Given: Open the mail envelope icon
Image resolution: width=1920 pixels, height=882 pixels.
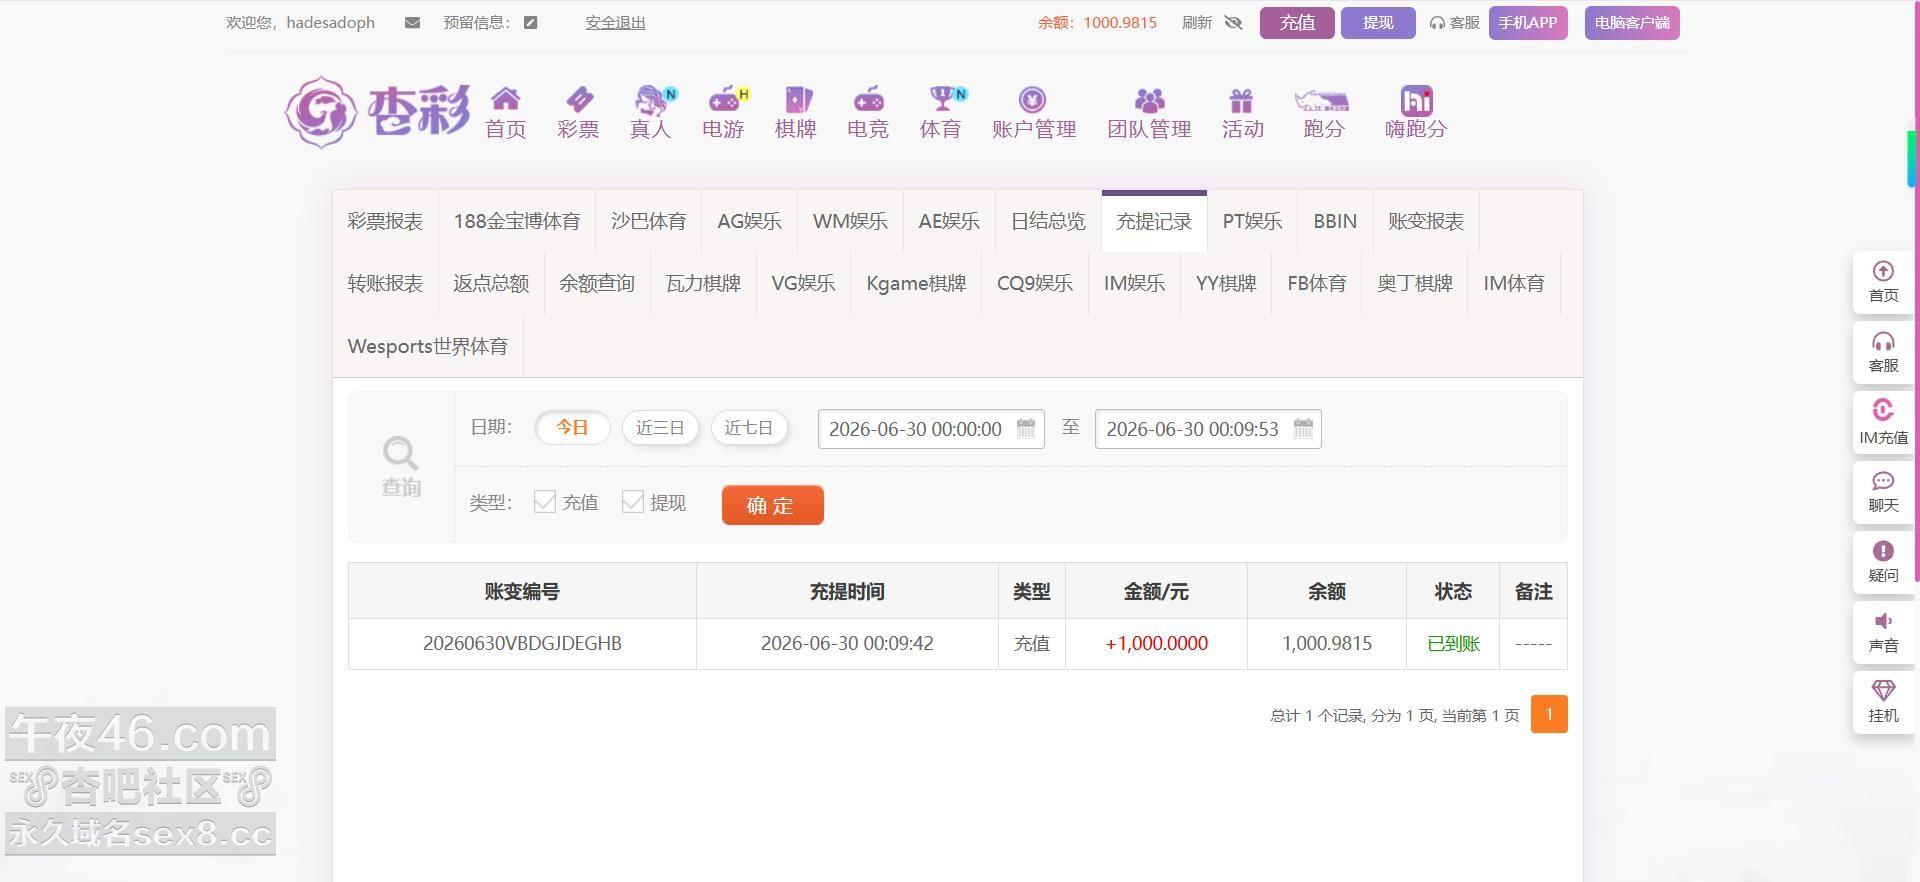Looking at the screenshot, I should pyautogui.click(x=412, y=23).
